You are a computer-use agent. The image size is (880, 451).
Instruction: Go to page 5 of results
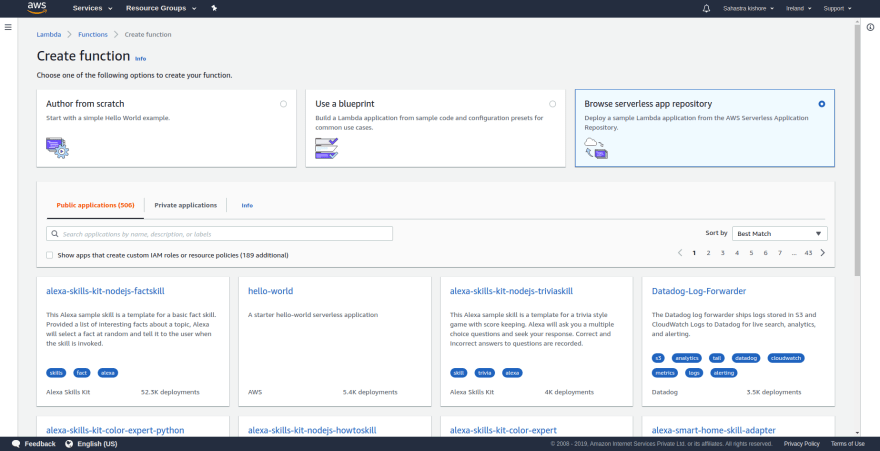click(x=751, y=253)
